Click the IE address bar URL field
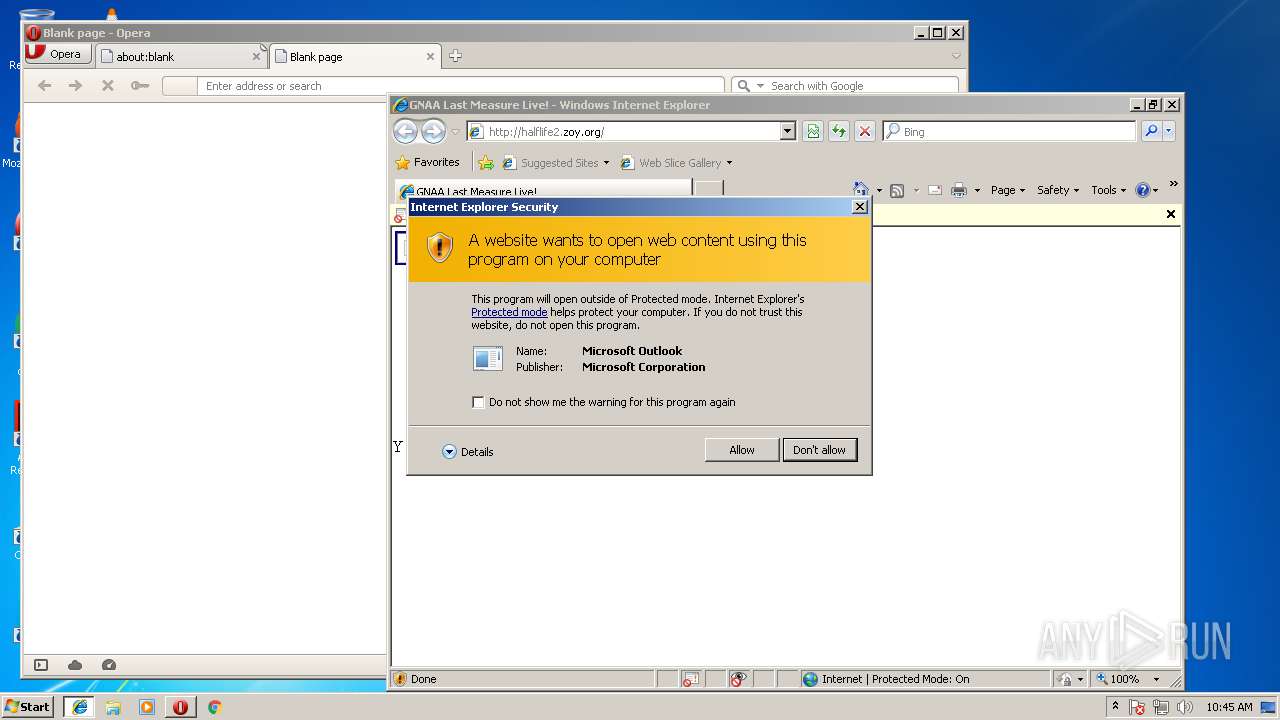This screenshot has width=1280, height=720. pyautogui.click(x=622, y=131)
